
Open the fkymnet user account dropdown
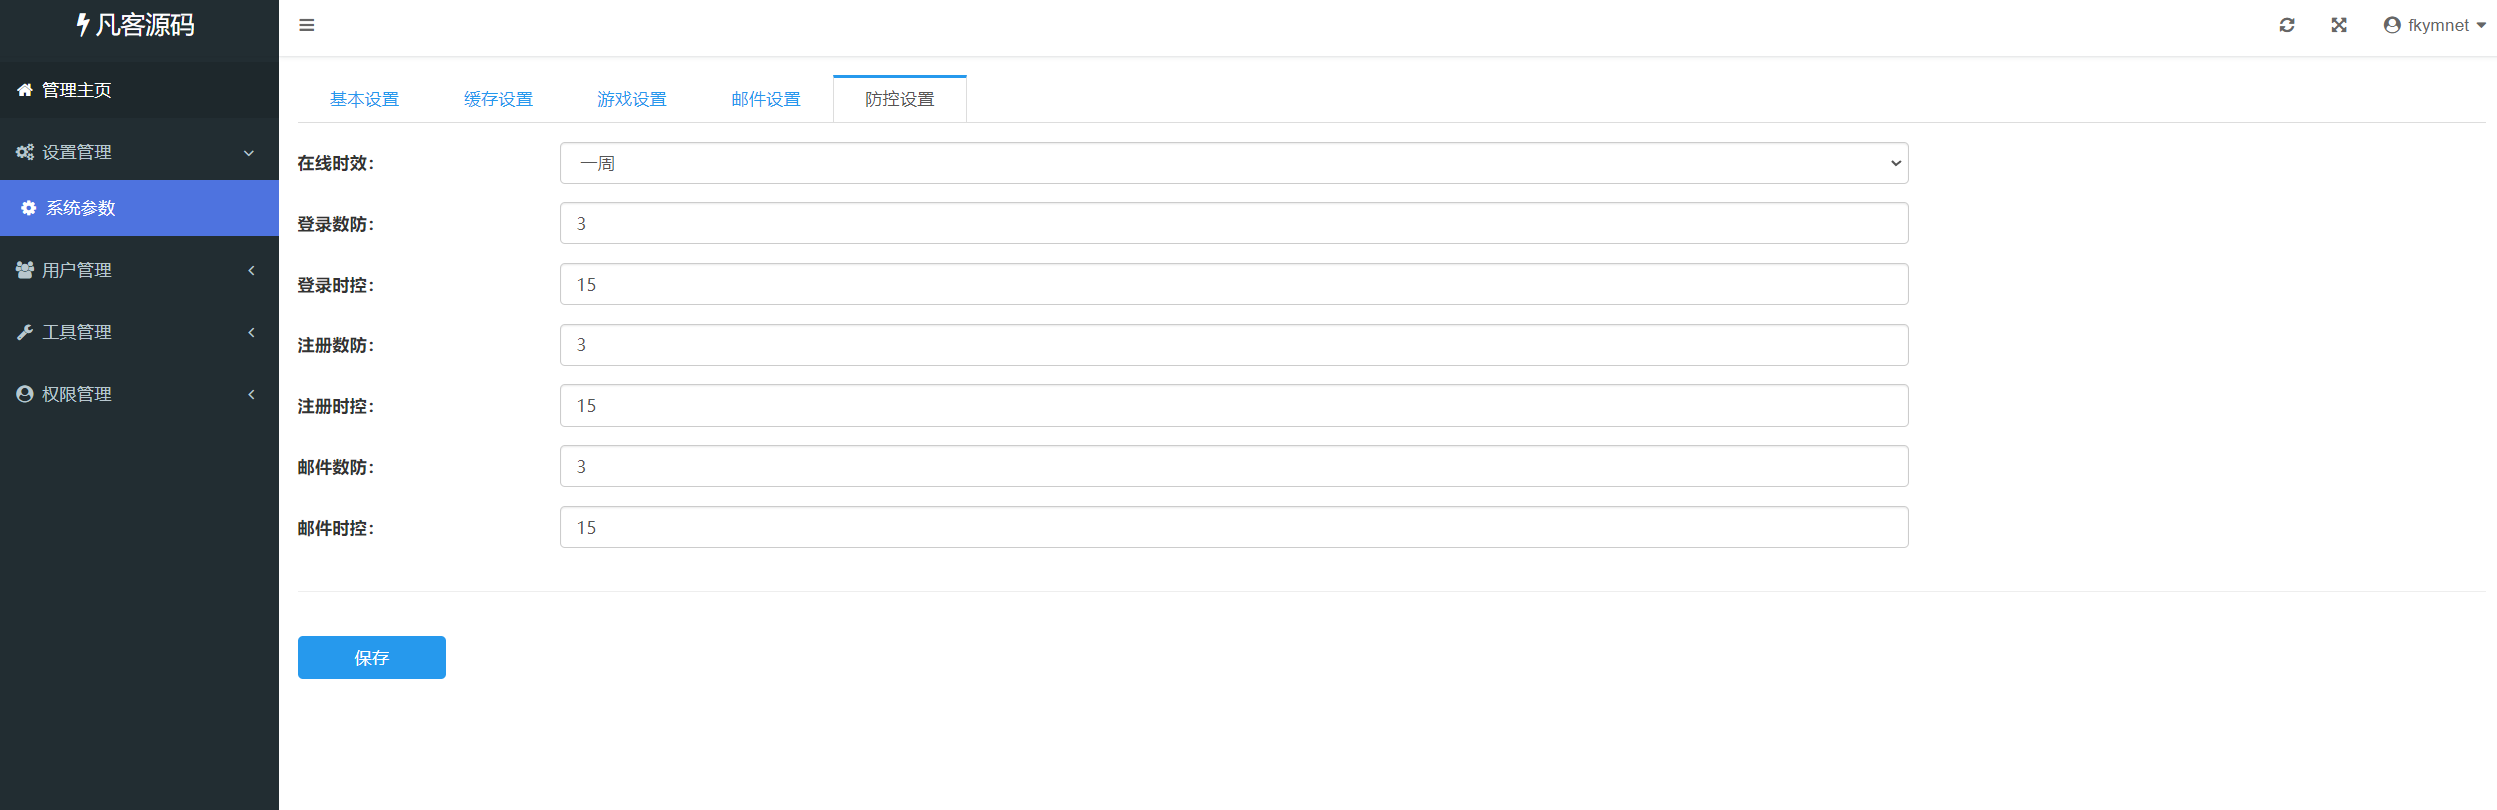[x=2434, y=25]
